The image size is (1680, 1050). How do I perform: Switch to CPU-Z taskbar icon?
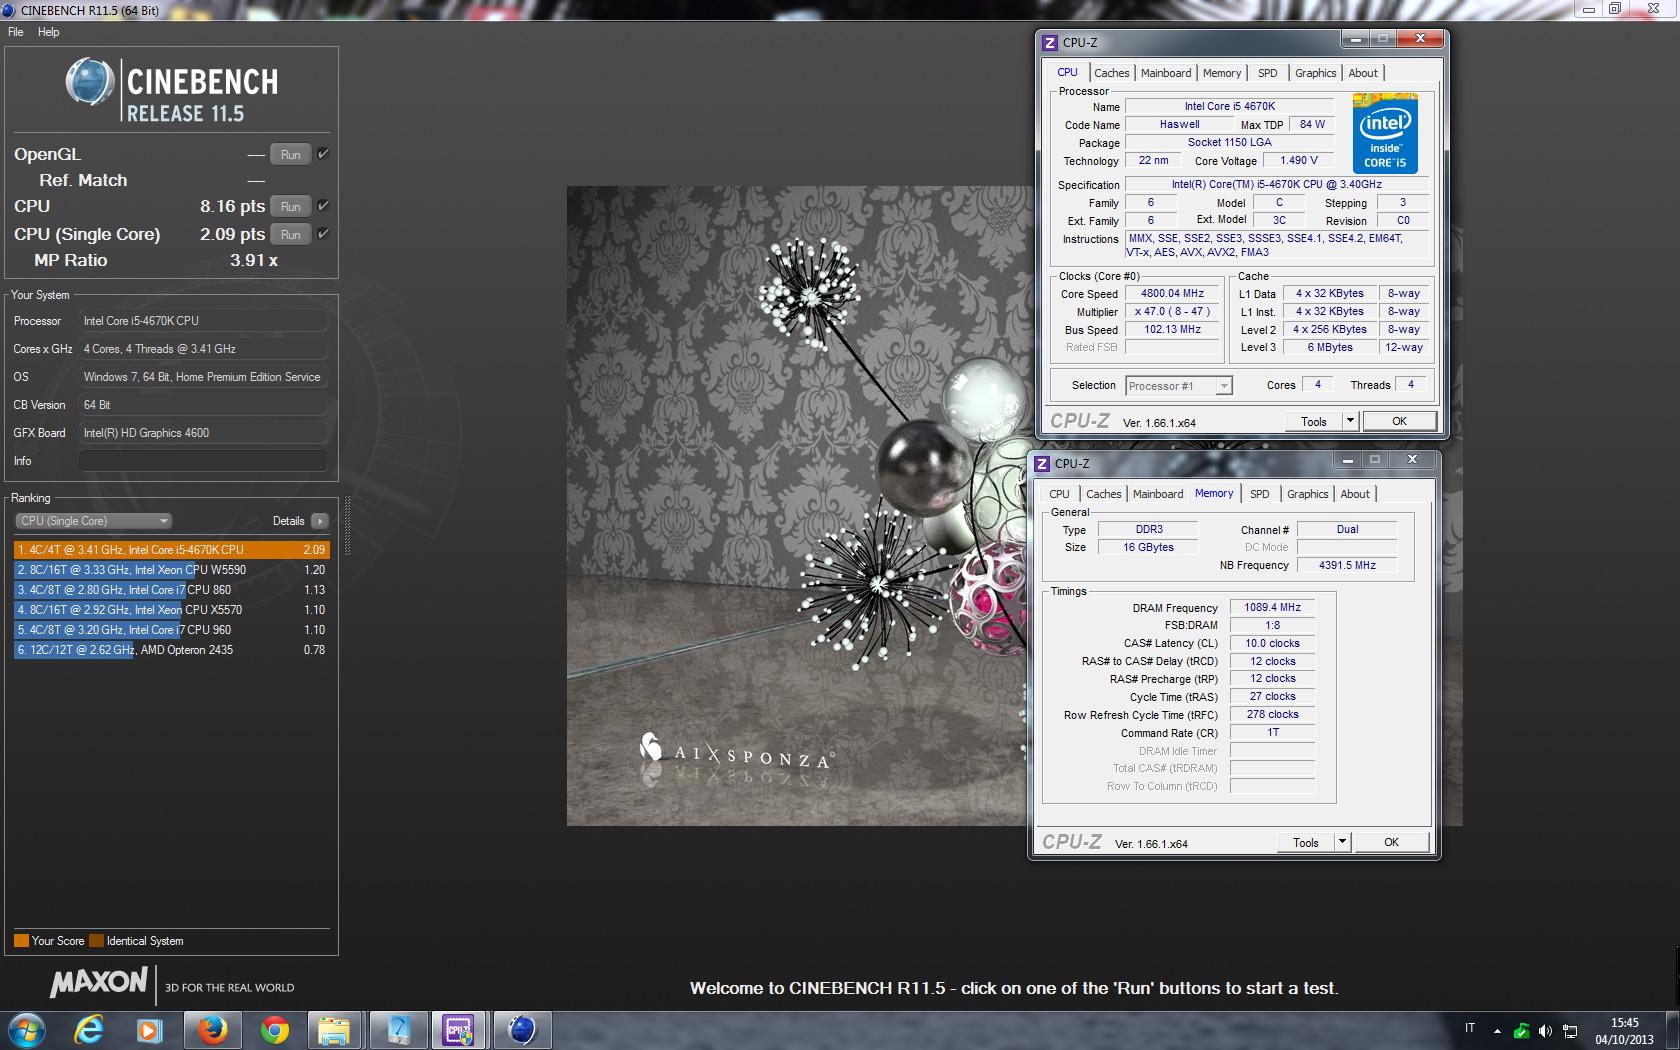pos(458,1029)
